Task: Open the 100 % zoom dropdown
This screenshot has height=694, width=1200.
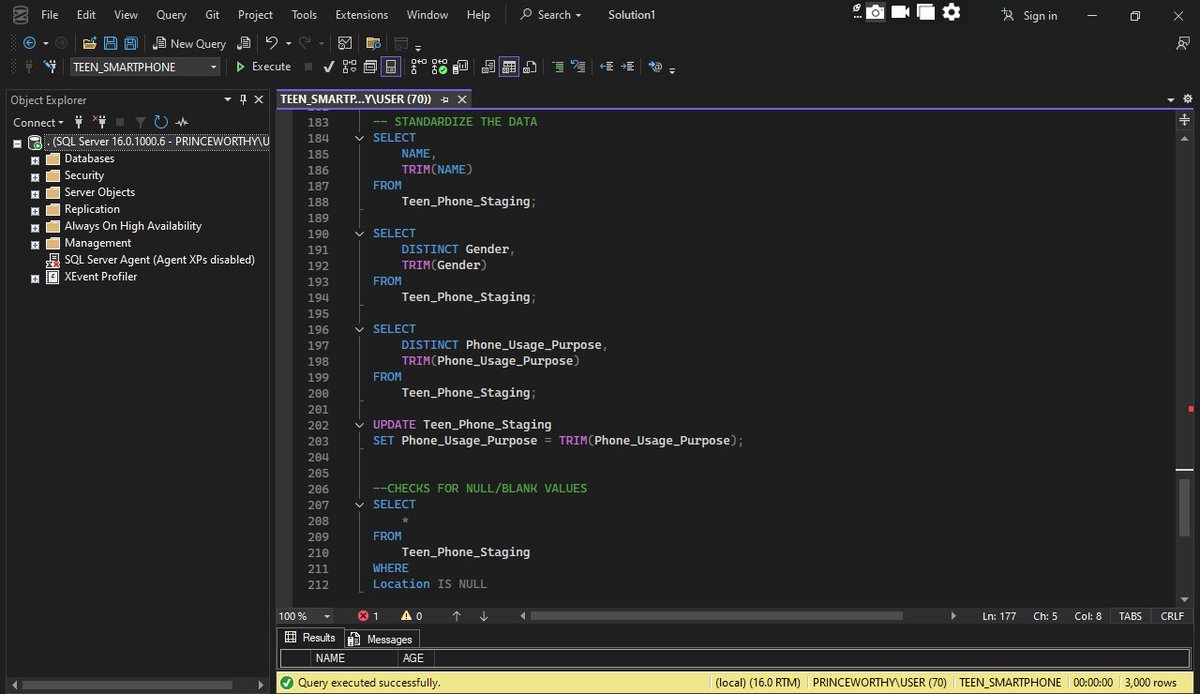Action: (327, 616)
